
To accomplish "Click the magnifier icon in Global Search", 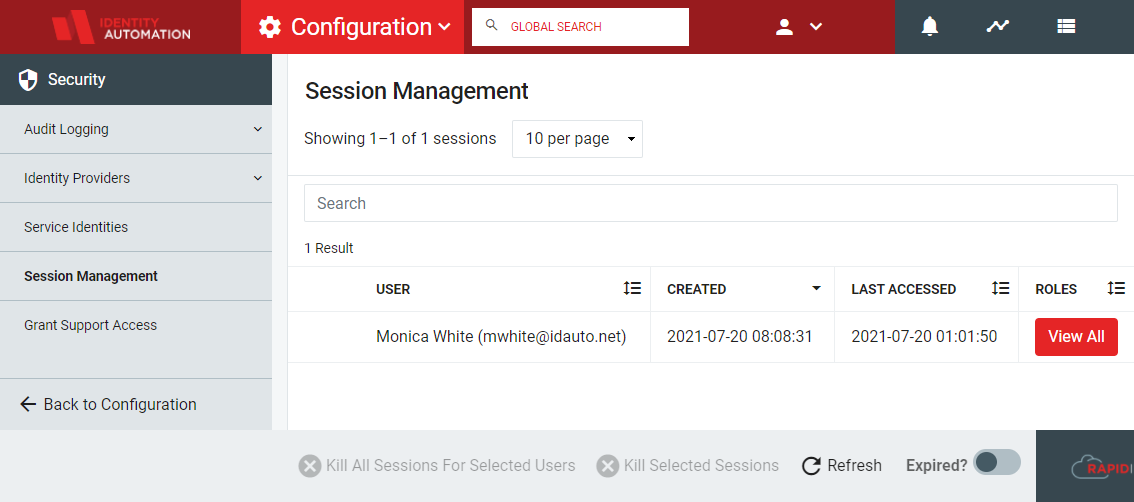I will click(x=492, y=26).
